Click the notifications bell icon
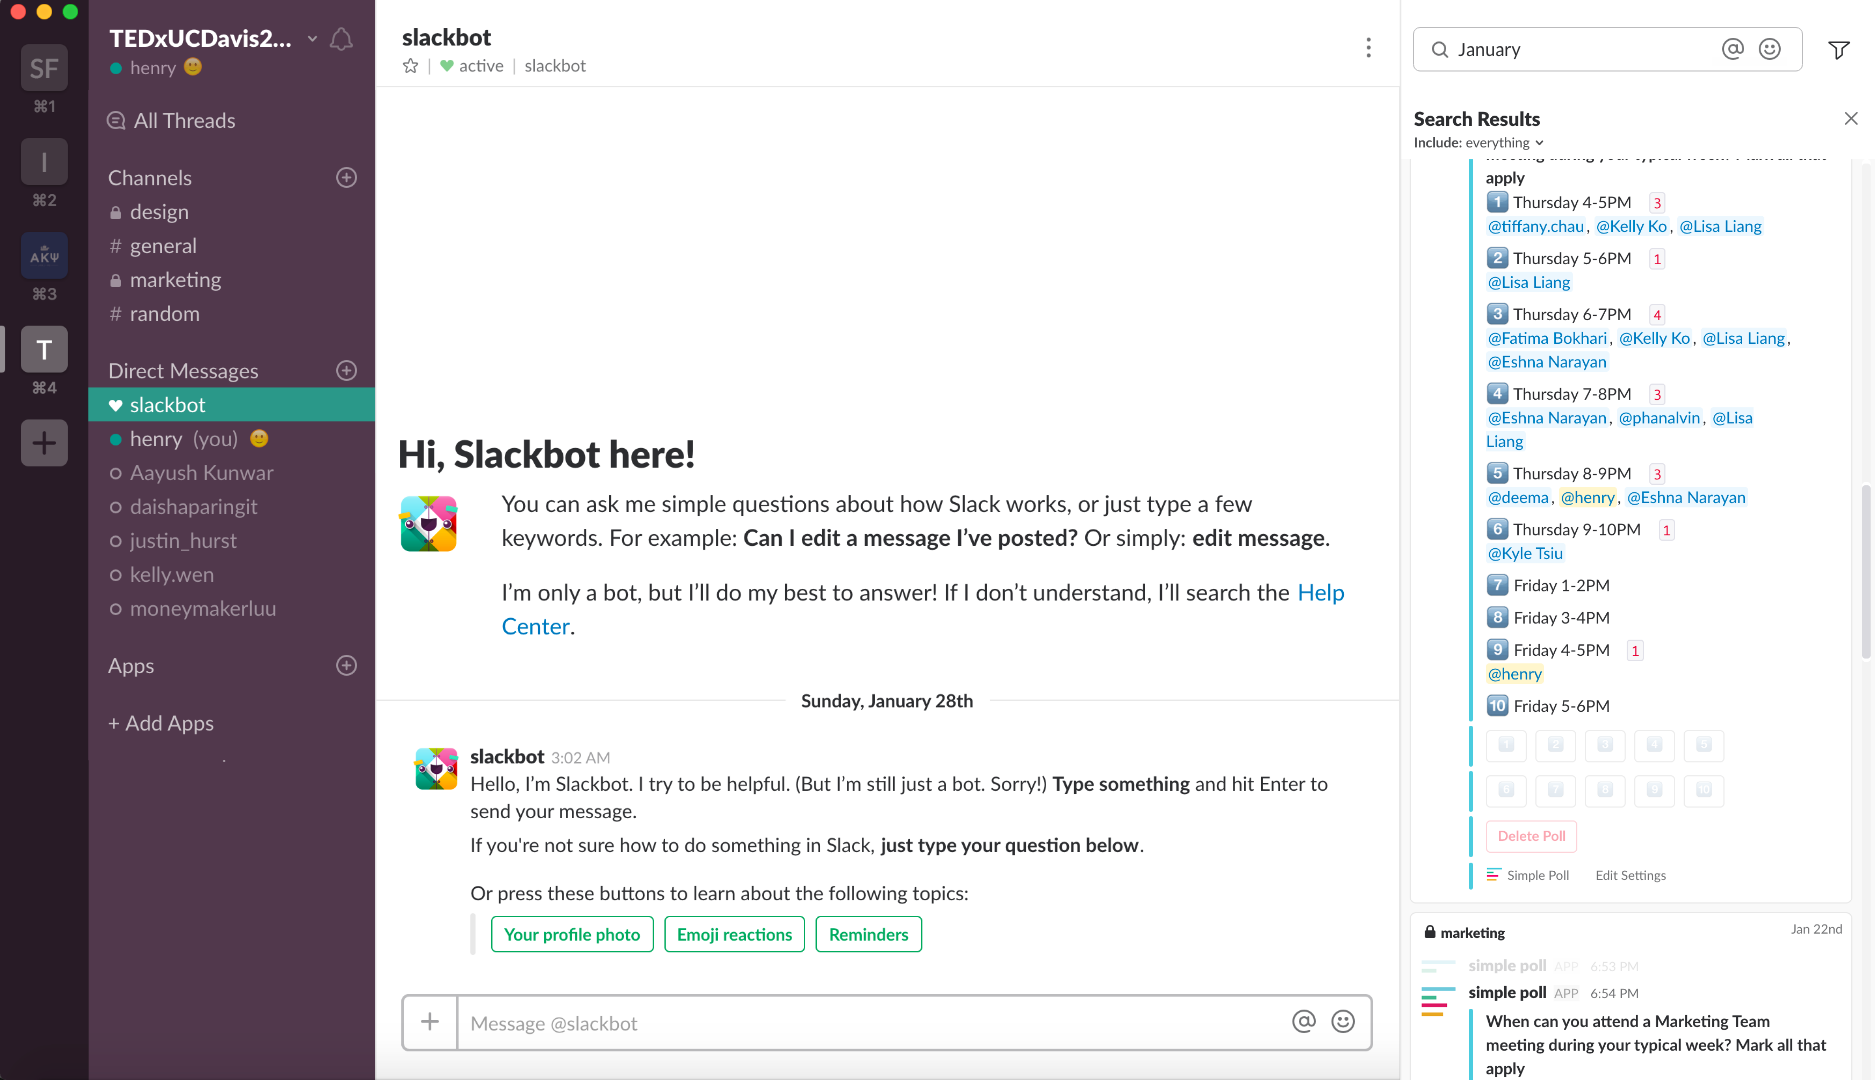 [x=341, y=39]
